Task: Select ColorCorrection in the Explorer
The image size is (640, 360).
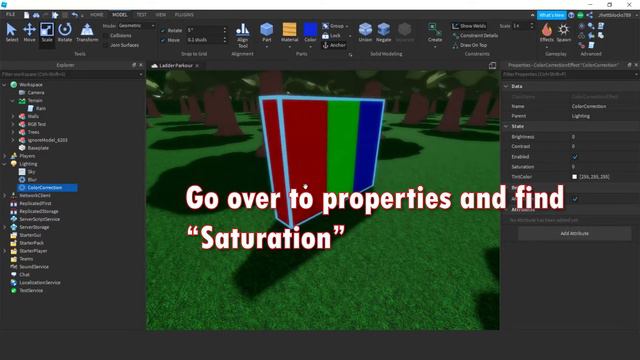Action: 47,188
